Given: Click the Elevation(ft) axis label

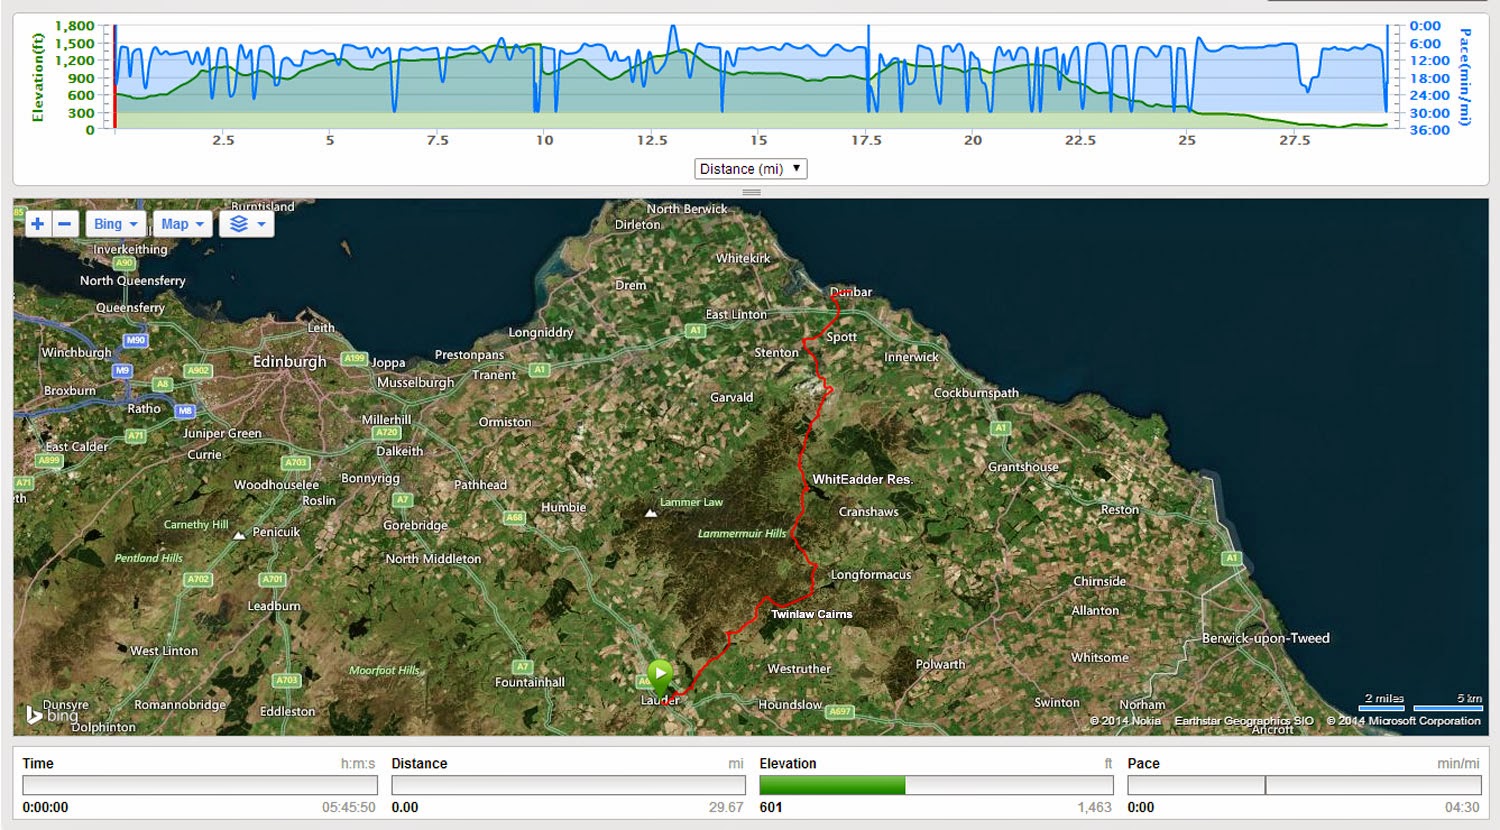Looking at the screenshot, I should [x=38, y=77].
